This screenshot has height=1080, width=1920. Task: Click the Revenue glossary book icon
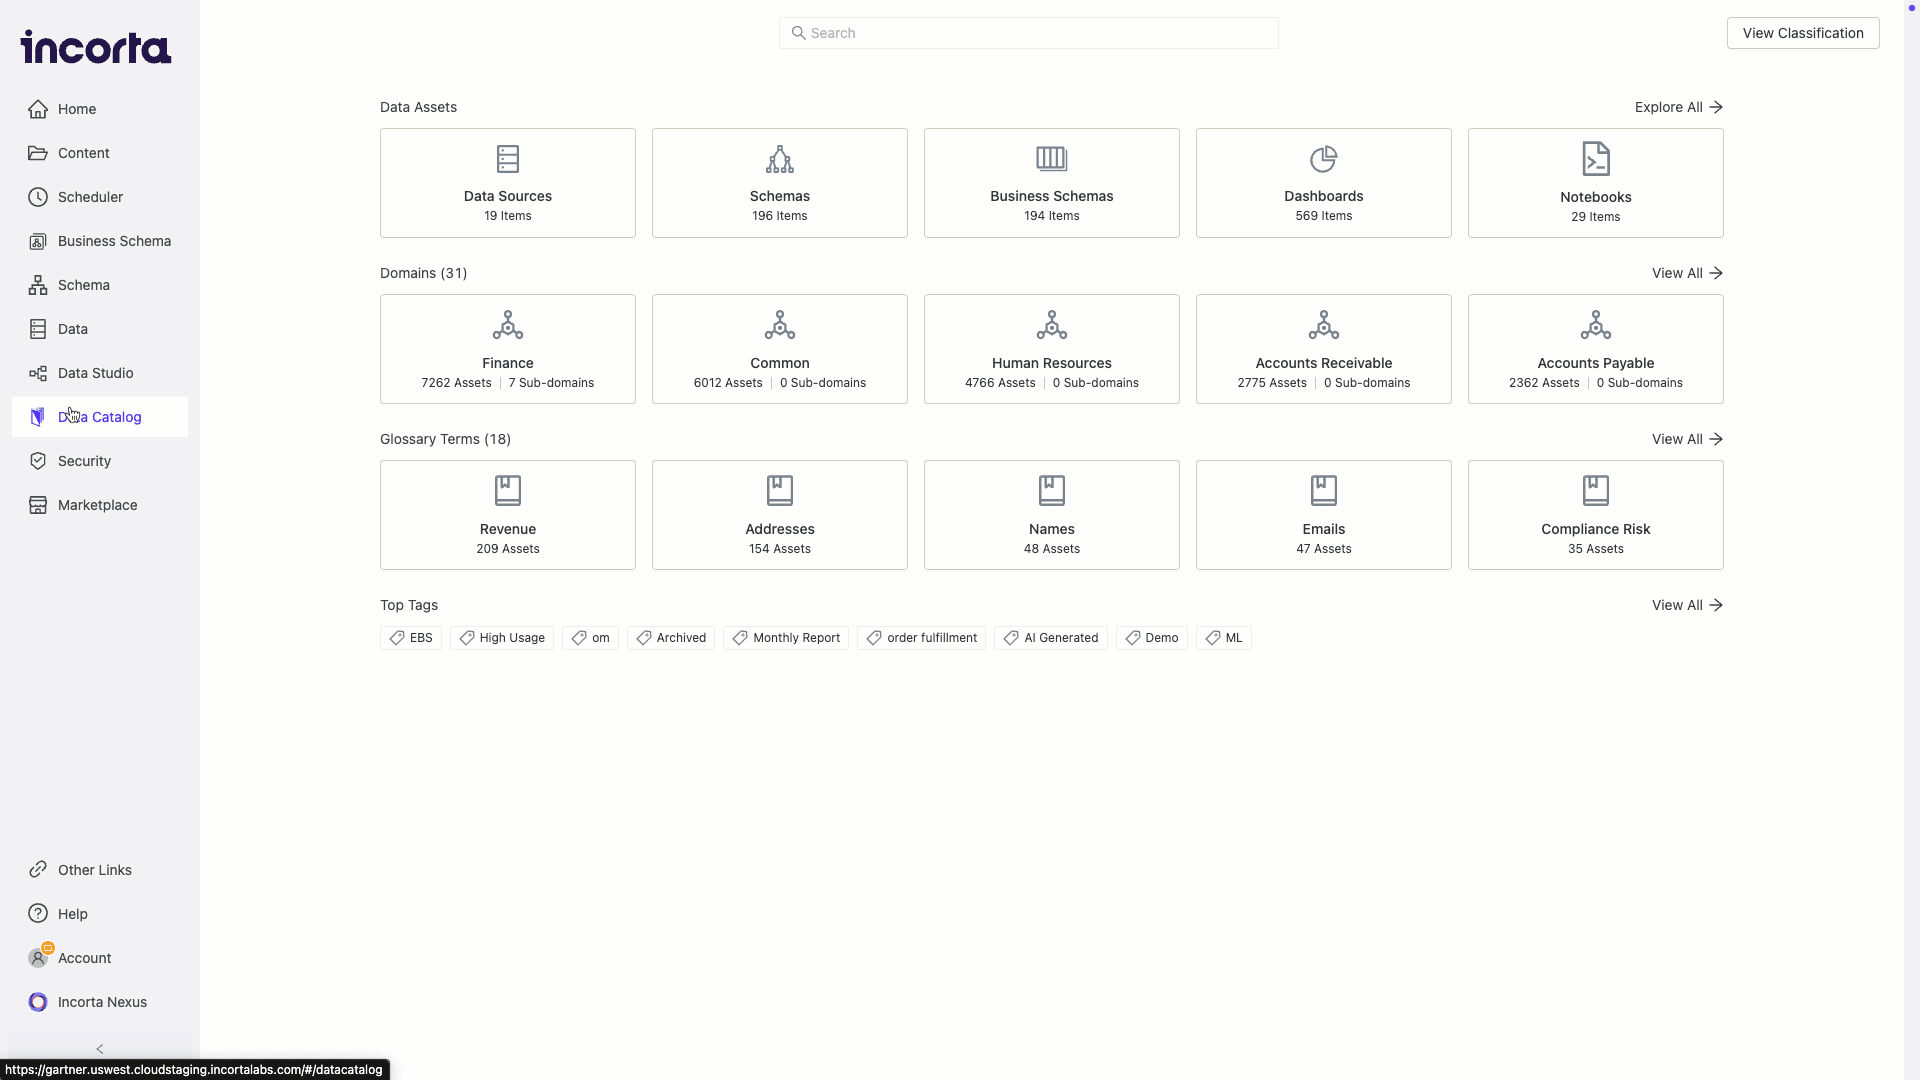[x=508, y=490]
